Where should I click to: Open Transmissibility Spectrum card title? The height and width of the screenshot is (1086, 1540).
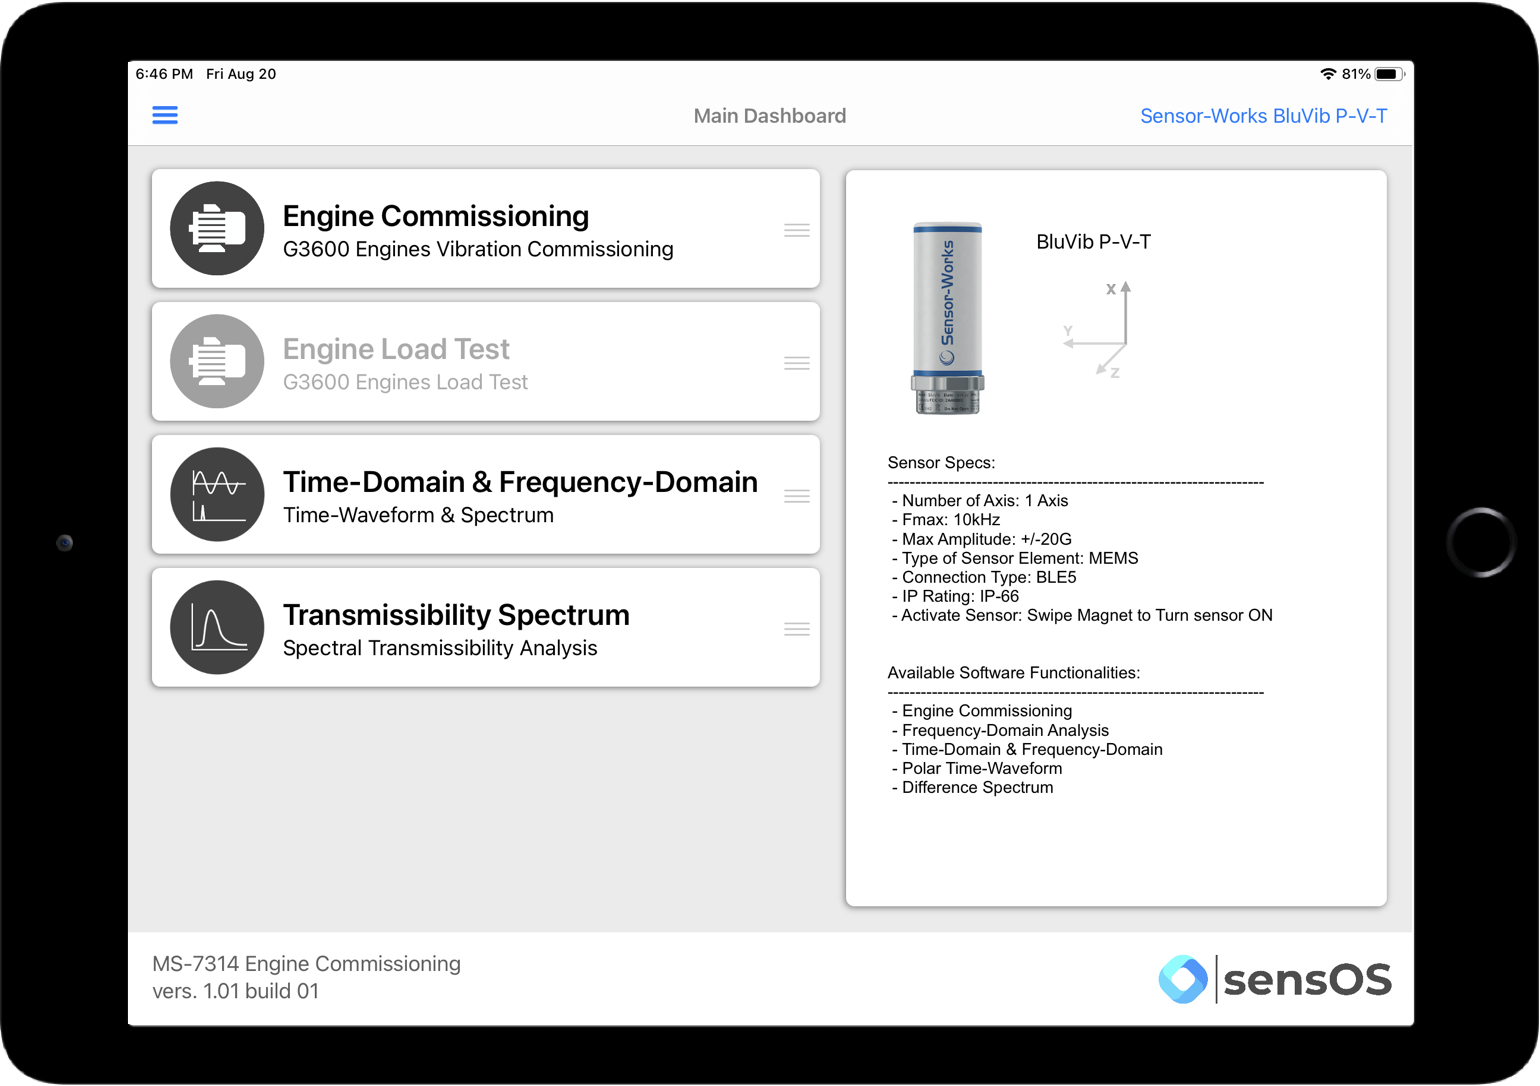pyautogui.click(x=456, y=615)
